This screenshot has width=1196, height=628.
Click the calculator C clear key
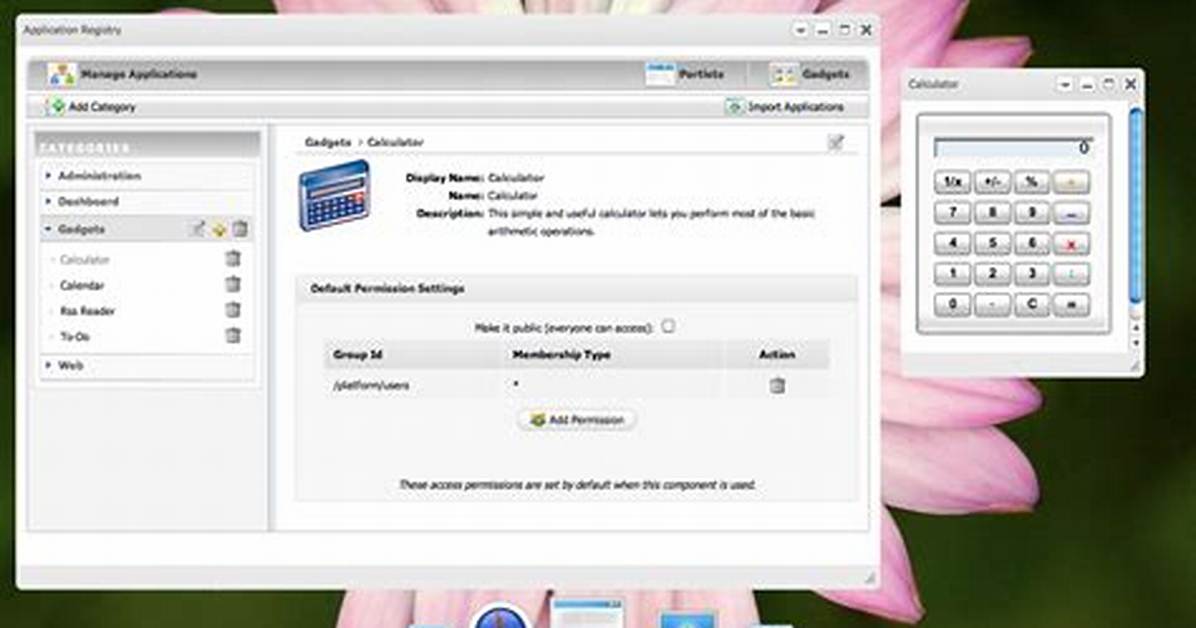(1031, 304)
